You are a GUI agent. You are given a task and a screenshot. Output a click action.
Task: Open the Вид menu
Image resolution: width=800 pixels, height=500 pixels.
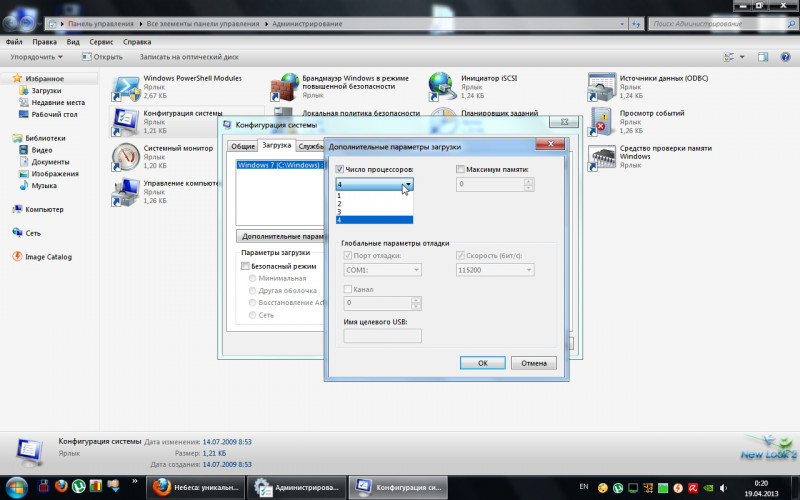pos(73,42)
